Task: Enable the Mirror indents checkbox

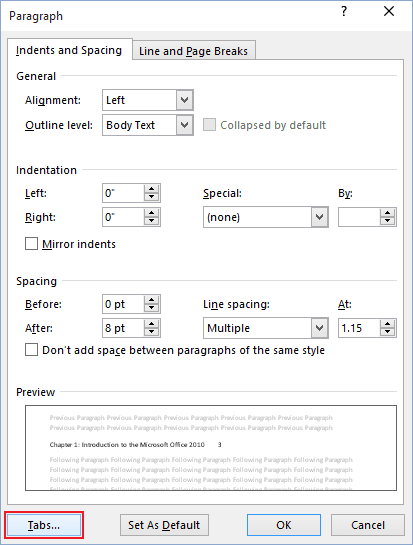Action: (31, 244)
